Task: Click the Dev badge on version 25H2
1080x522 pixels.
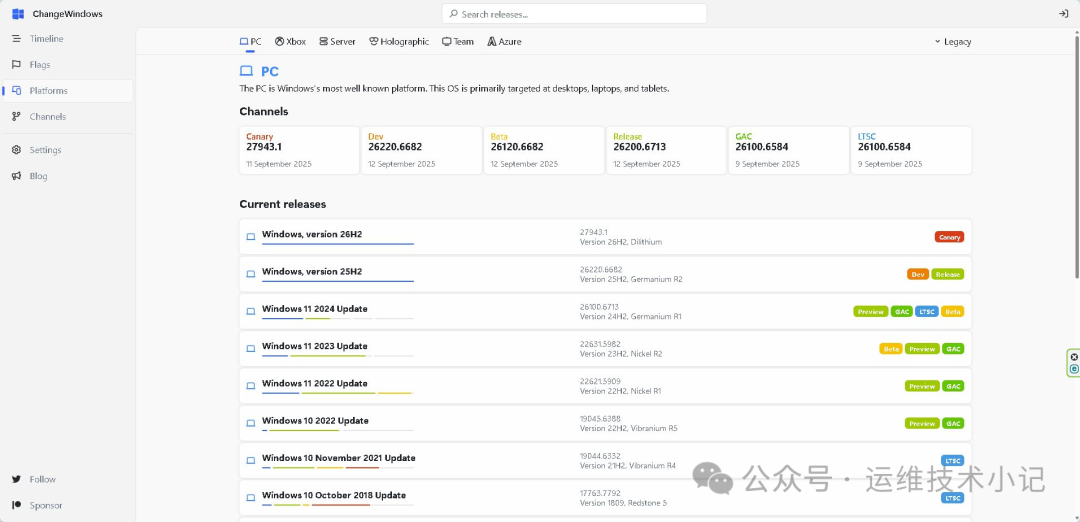Action: coord(918,274)
